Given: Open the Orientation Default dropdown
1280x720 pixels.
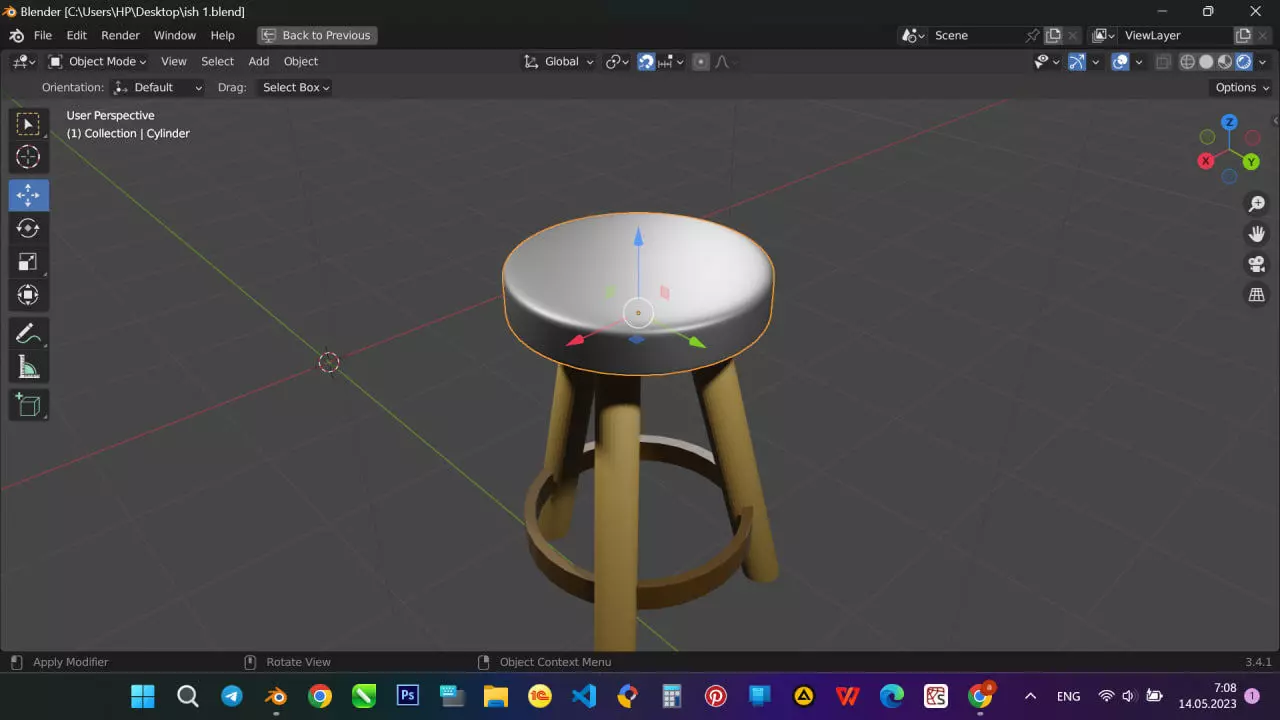Looking at the screenshot, I should tap(158, 88).
